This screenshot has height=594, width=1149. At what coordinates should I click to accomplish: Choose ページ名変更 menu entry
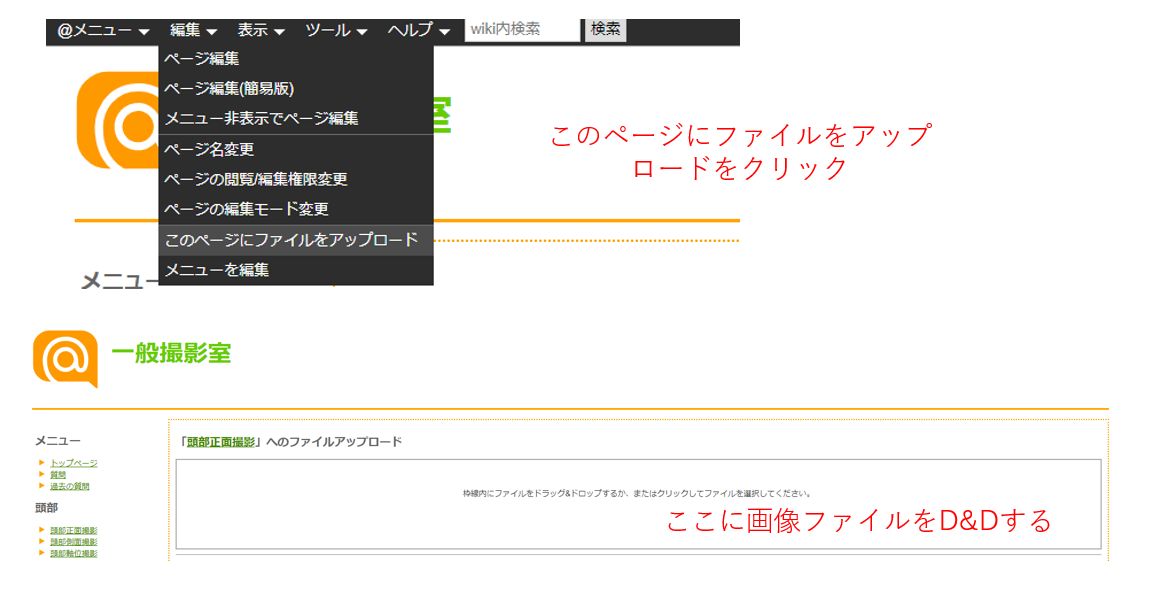(x=209, y=149)
